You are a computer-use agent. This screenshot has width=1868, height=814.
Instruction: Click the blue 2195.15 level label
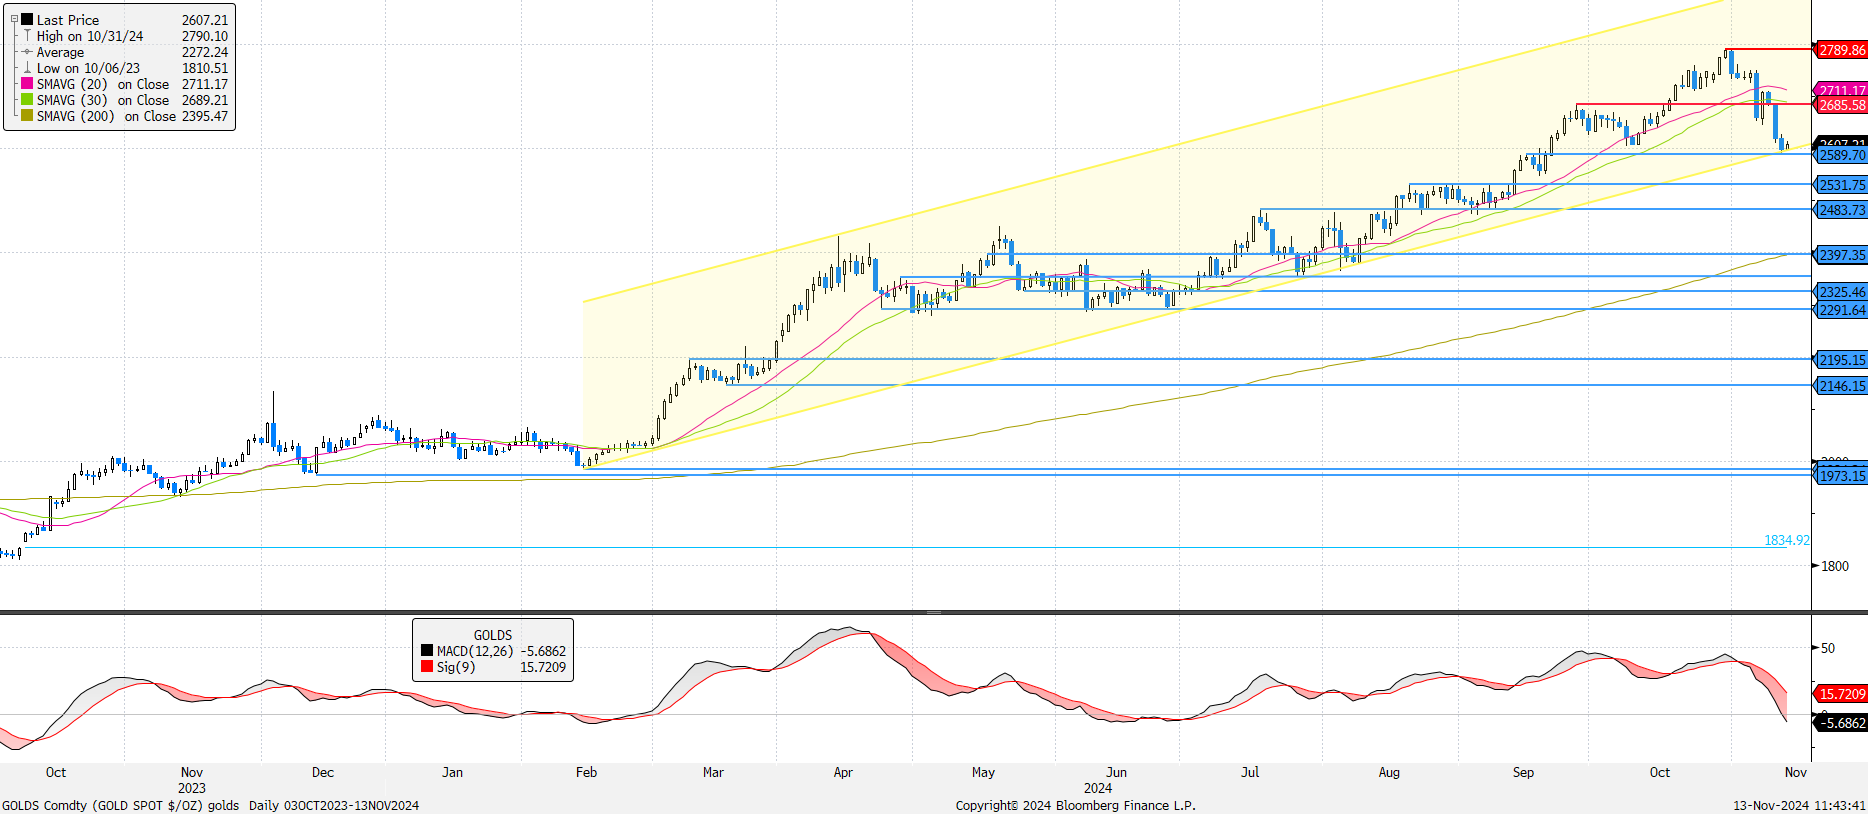pyautogui.click(x=1841, y=360)
